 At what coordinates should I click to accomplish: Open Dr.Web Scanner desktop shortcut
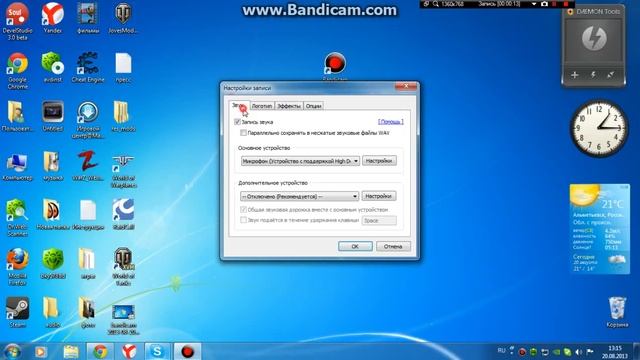pyautogui.click(x=17, y=218)
